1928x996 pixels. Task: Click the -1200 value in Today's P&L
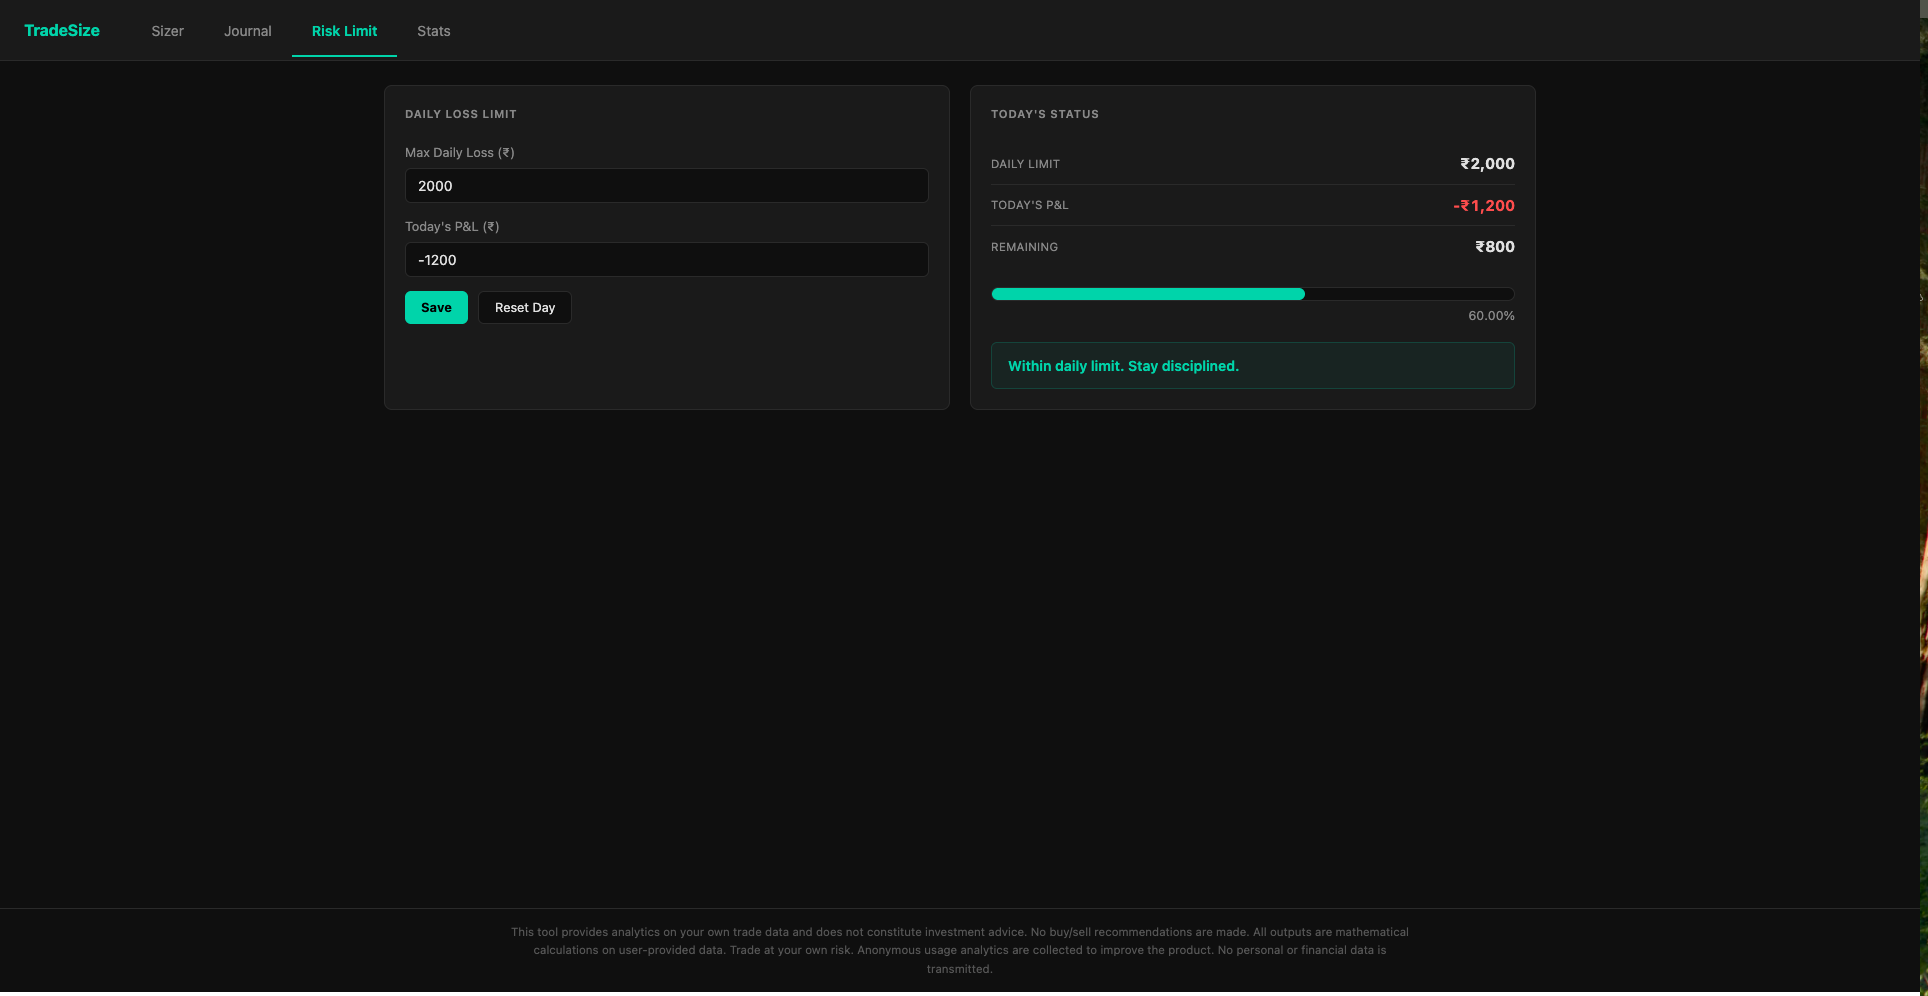(x=437, y=259)
